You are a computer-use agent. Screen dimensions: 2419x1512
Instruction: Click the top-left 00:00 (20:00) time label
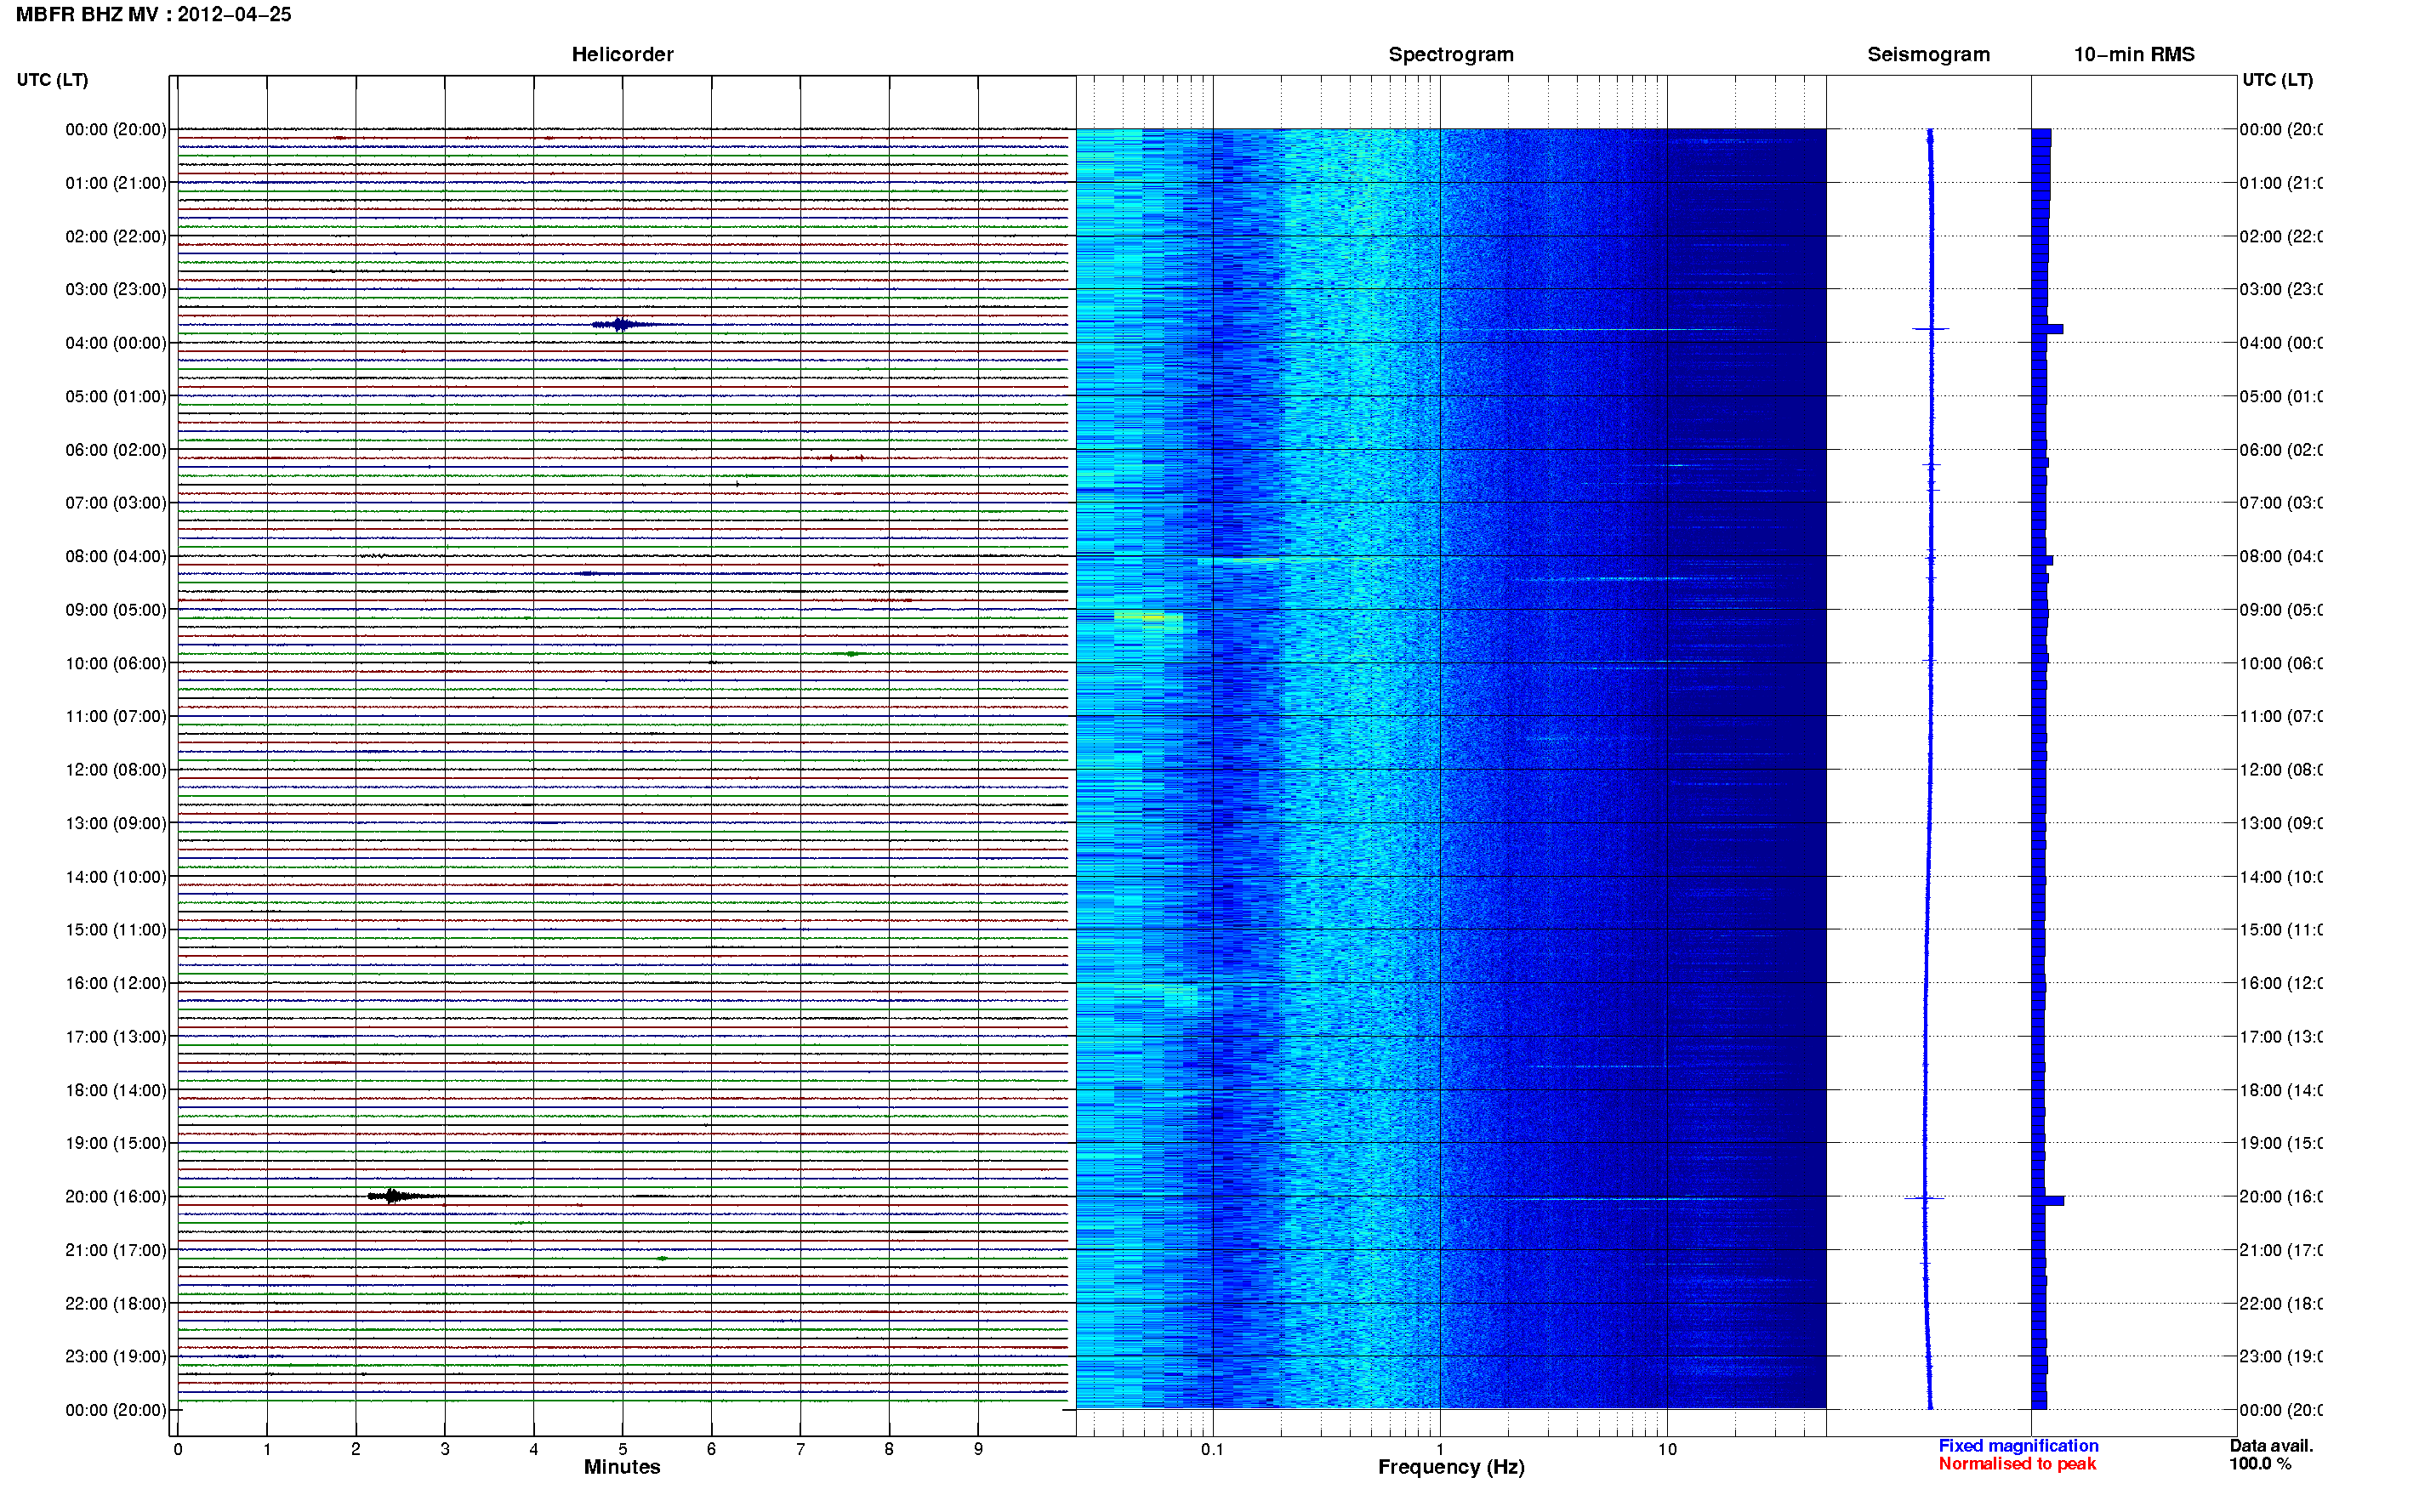tap(116, 130)
